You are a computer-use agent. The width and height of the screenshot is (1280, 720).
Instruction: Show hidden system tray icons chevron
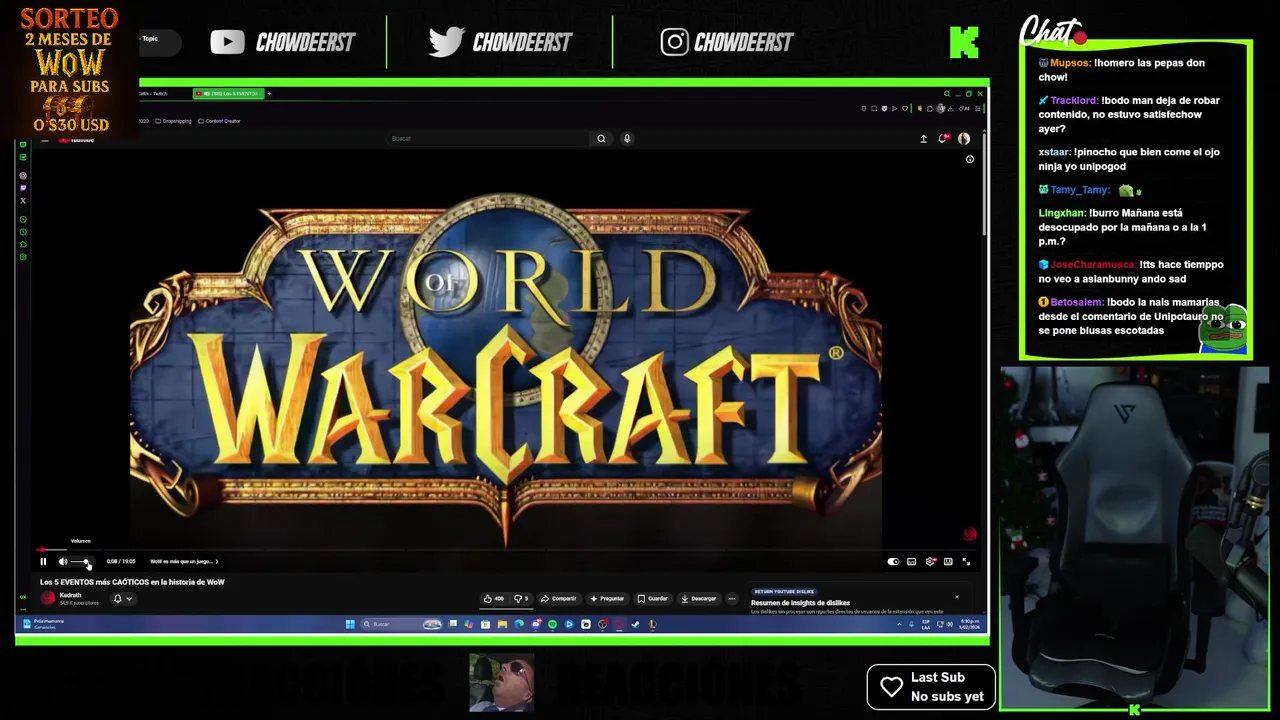(898, 624)
